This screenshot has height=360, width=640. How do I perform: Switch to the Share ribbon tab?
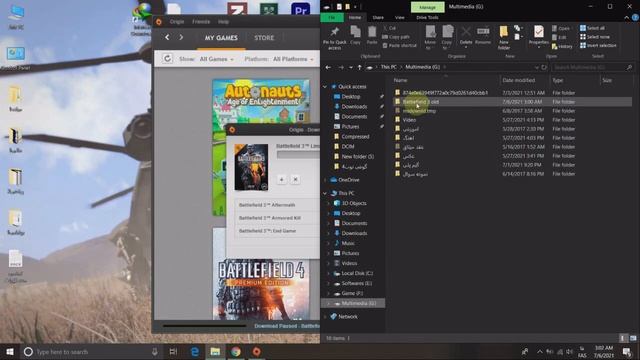pyautogui.click(x=378, y=18)
